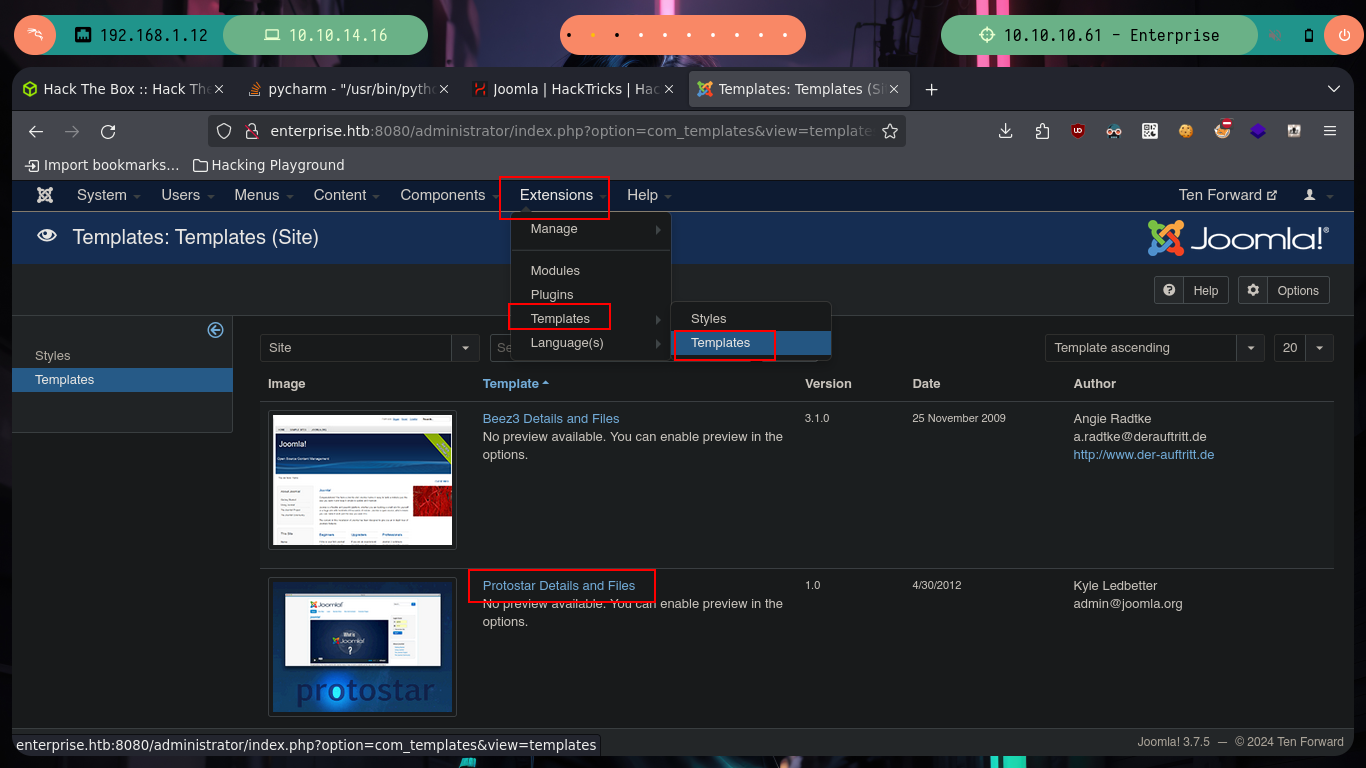The height and width of the screenshot is (768, 1366).
Task: Open the Hacking Playground bookmark folder
Action: pos(268,165)
